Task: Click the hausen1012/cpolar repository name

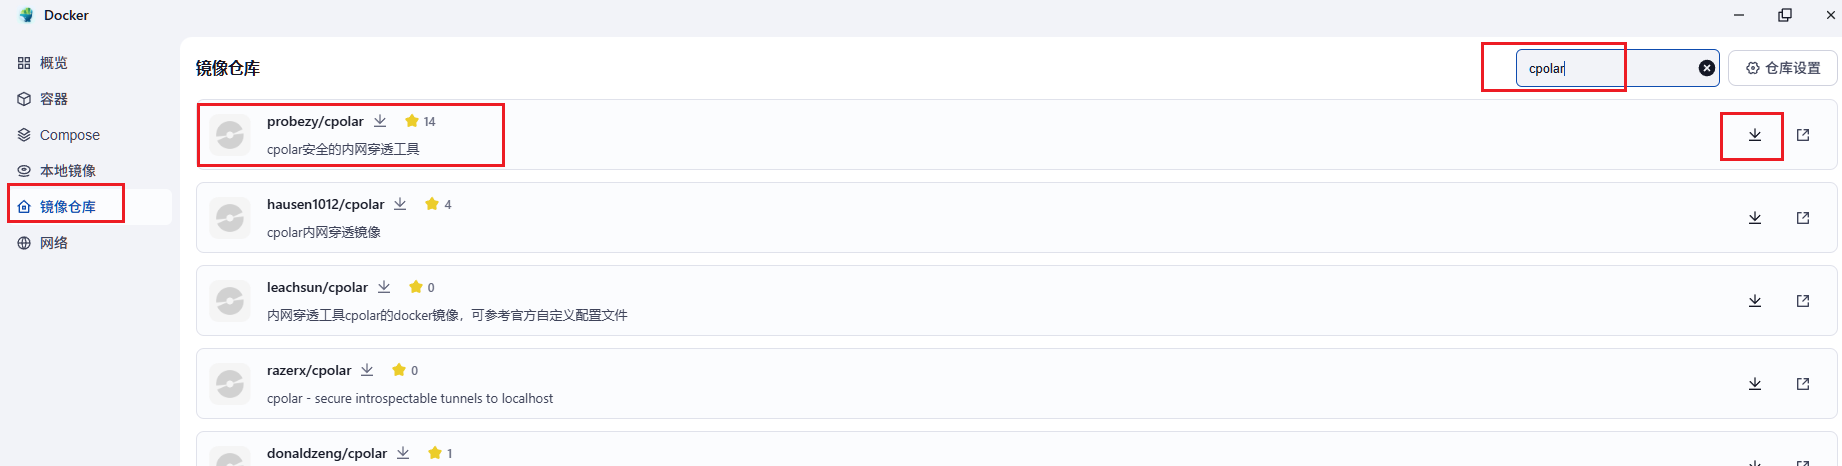Action: pyautogui.click(x=325, y=204)
